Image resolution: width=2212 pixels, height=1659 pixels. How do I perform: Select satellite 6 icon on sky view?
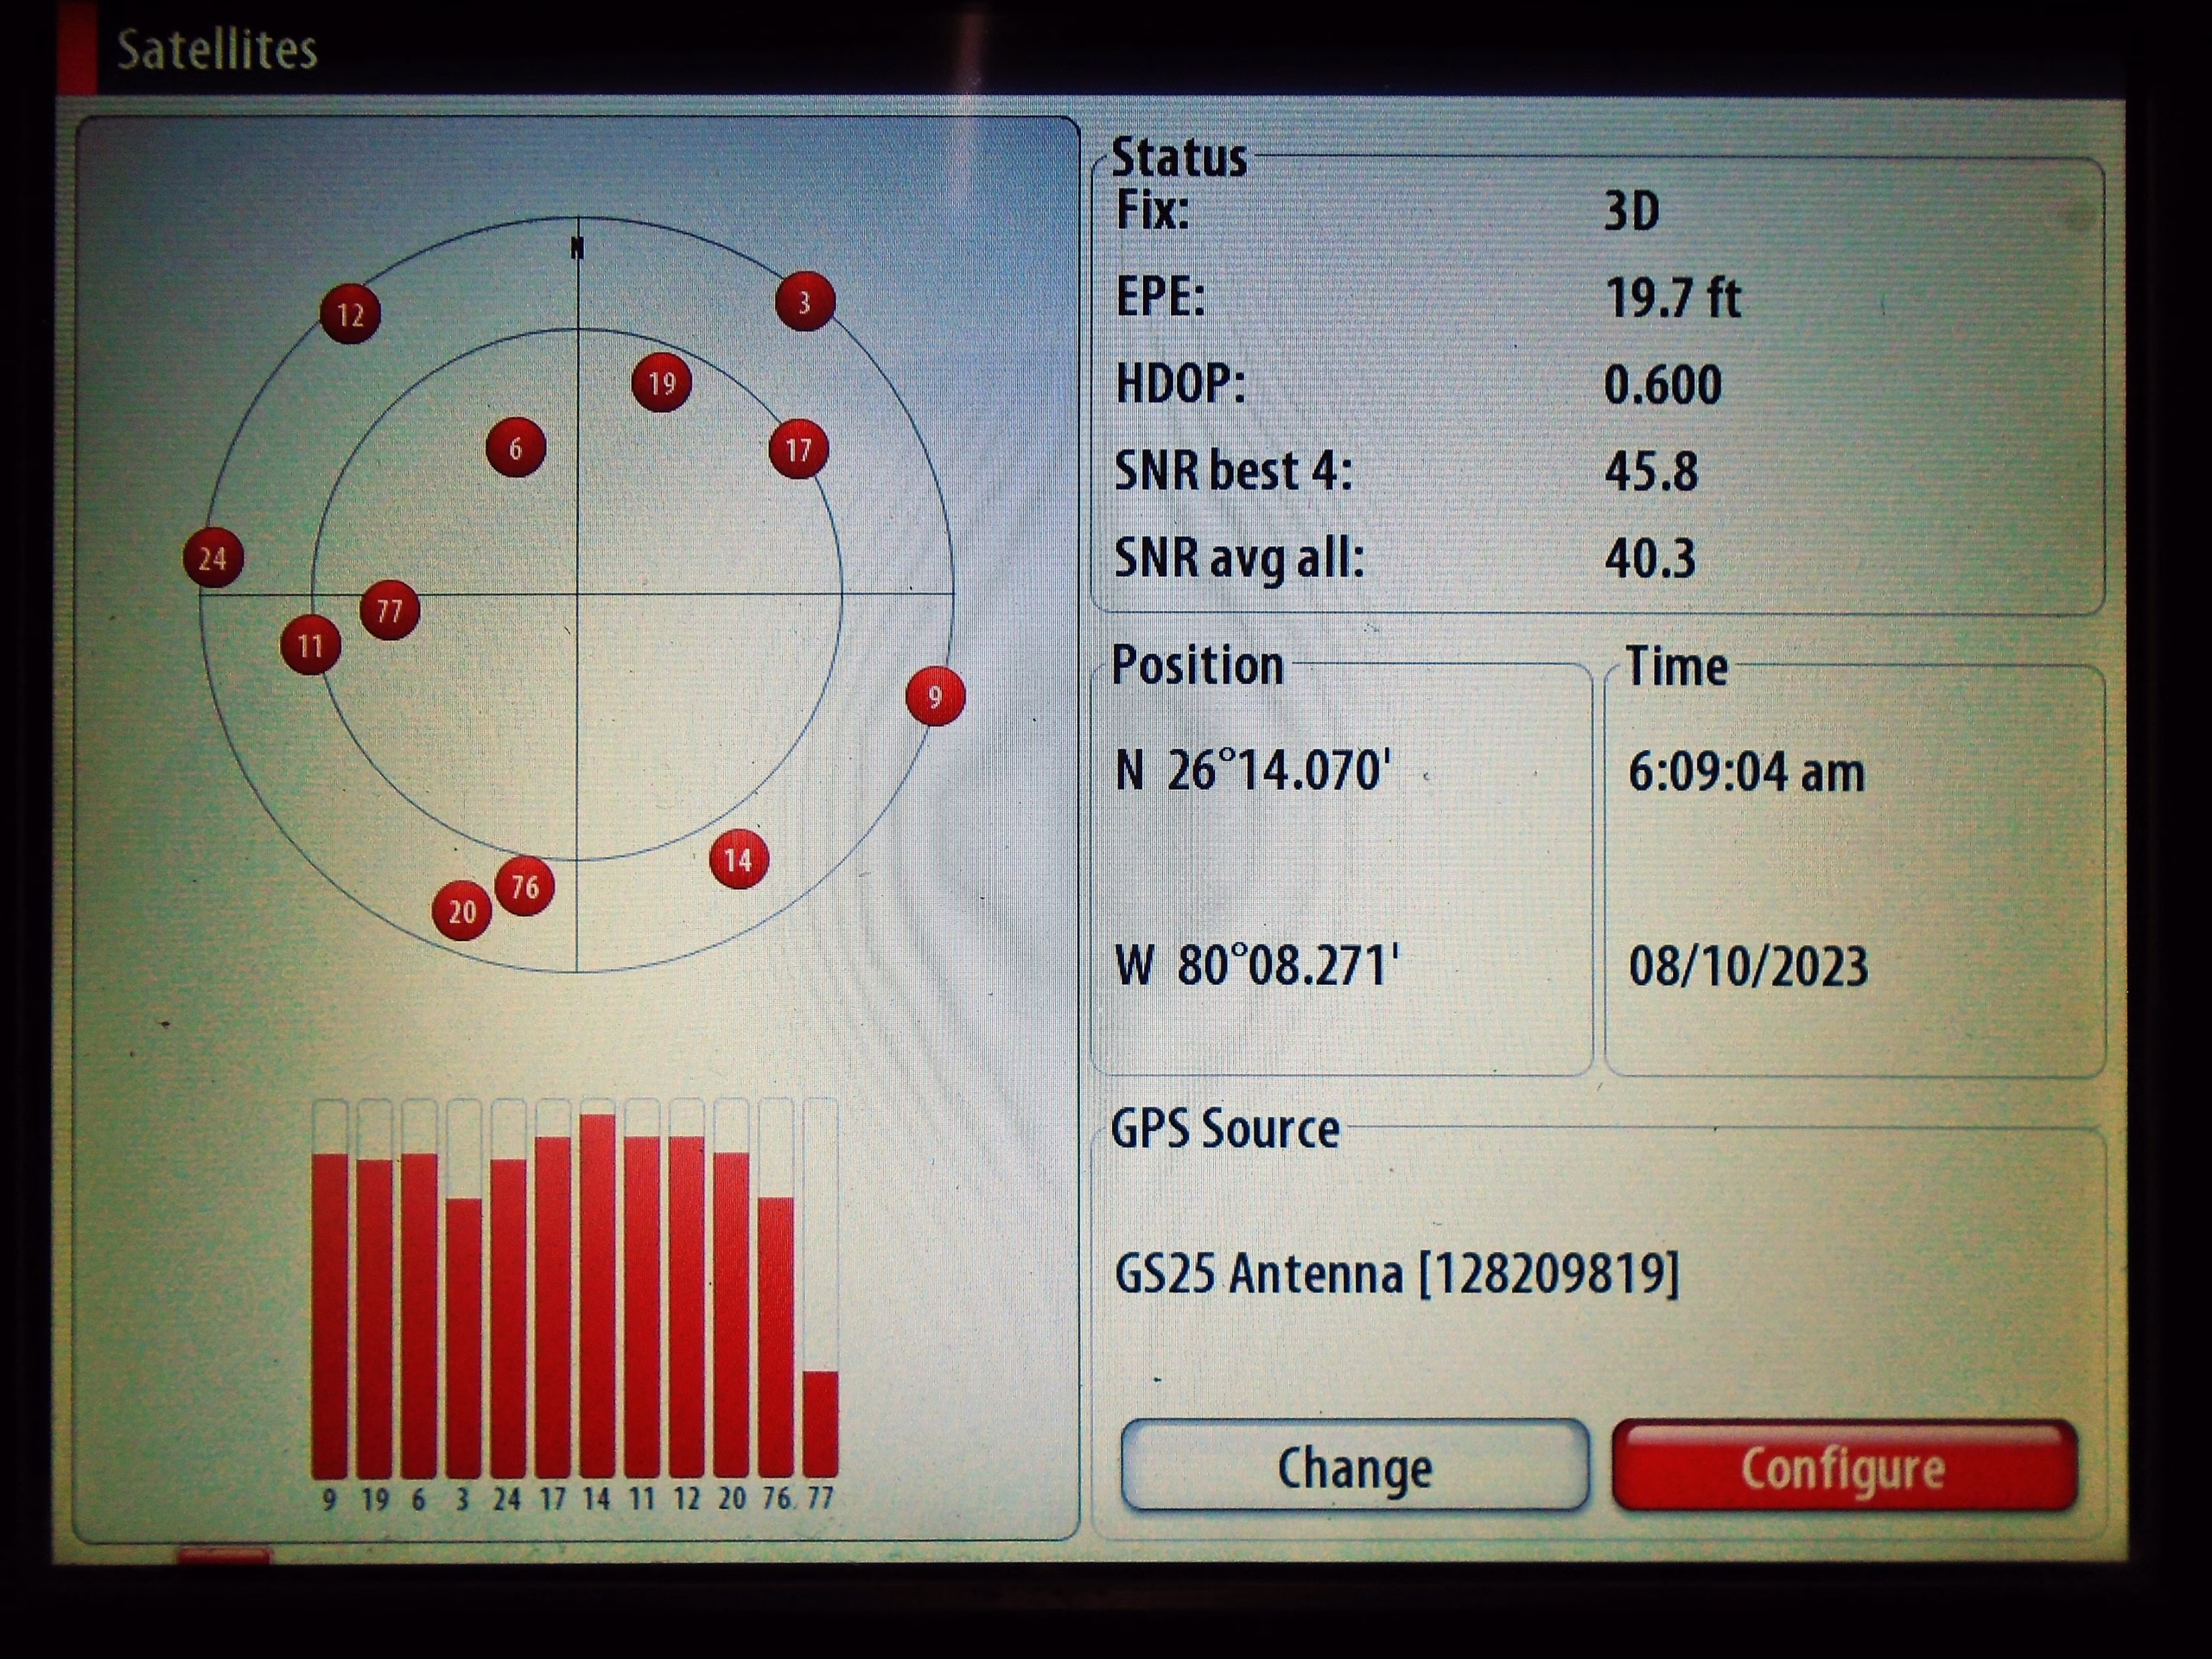click(x=515, y=447)
